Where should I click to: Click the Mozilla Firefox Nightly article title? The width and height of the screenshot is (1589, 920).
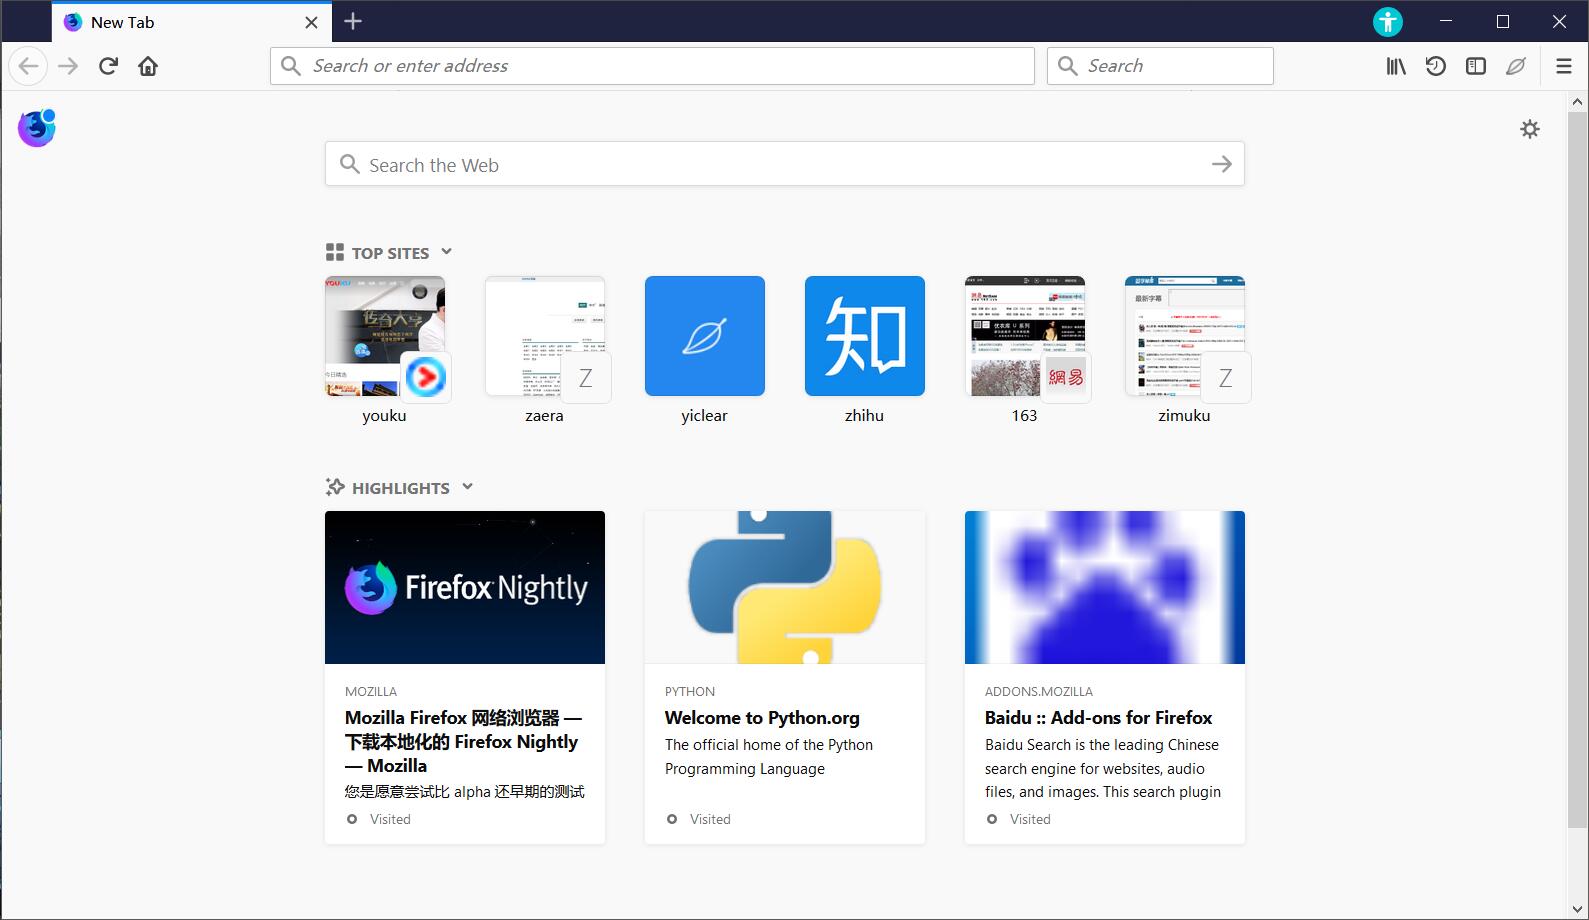pyautogui.click(x=463, y=742)
